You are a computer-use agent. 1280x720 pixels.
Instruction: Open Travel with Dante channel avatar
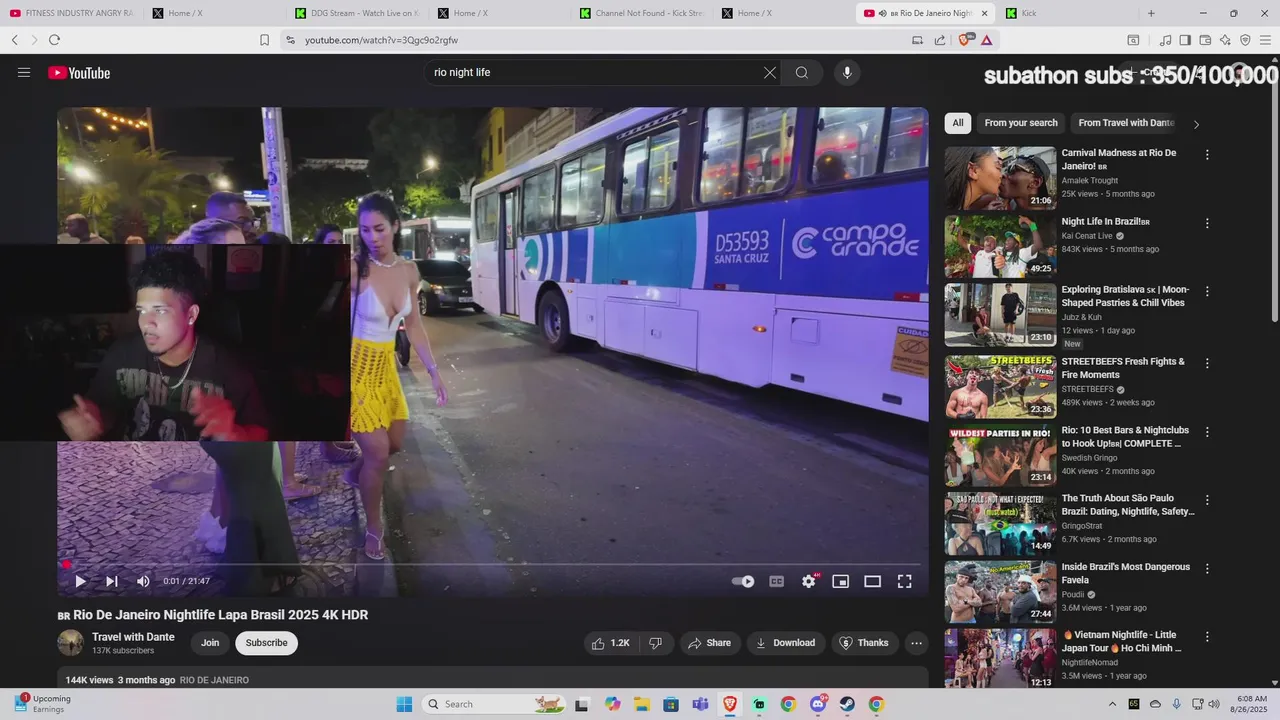[x=70, y=643]
